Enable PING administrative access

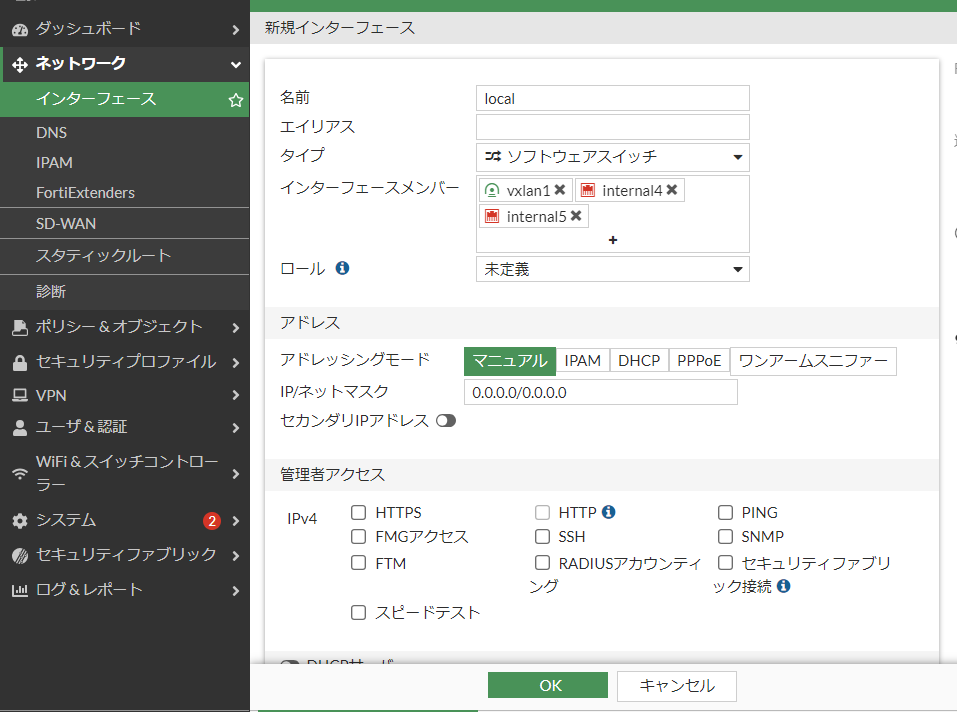click(725, 512)
